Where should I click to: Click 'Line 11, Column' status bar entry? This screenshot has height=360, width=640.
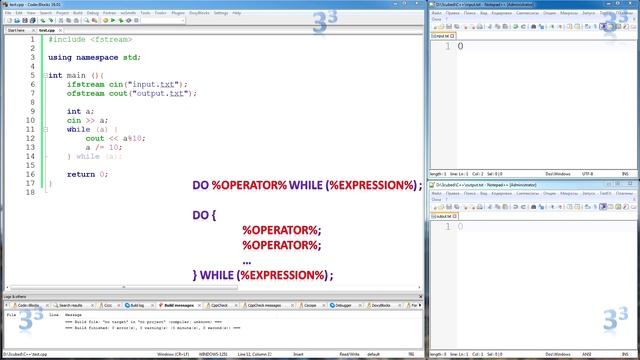click(254, 354)
